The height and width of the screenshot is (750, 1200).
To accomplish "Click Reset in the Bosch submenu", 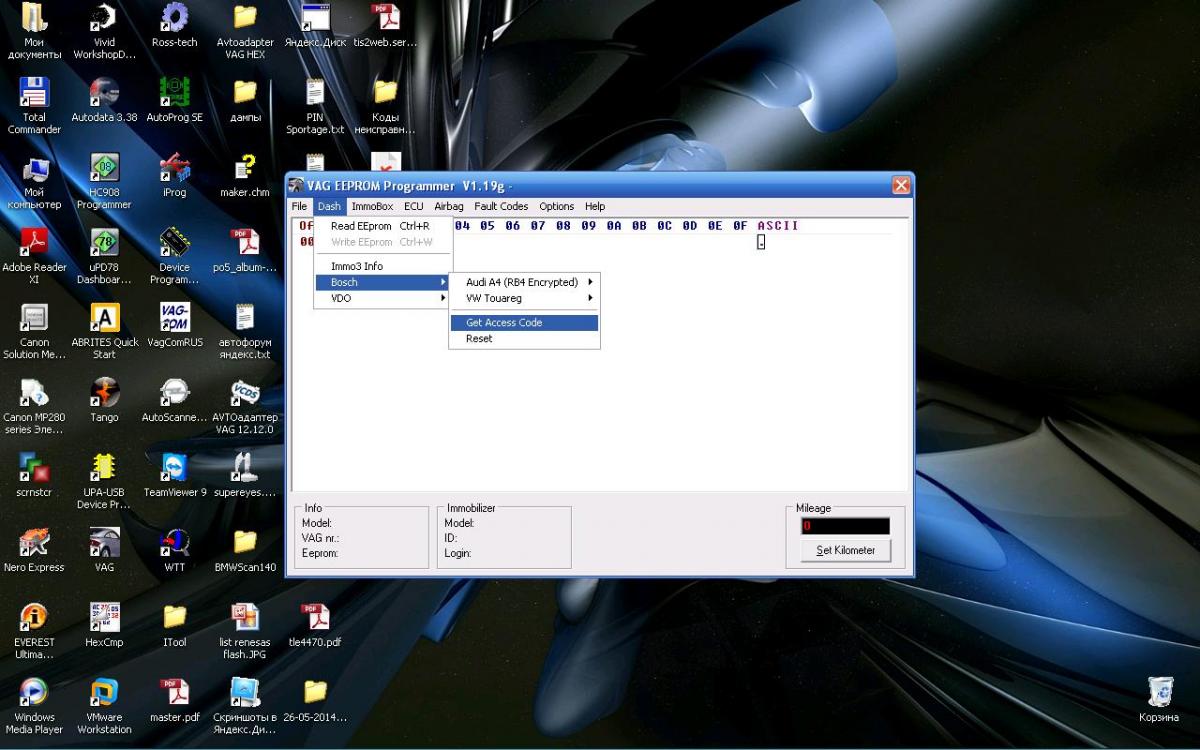I will 524,338.
